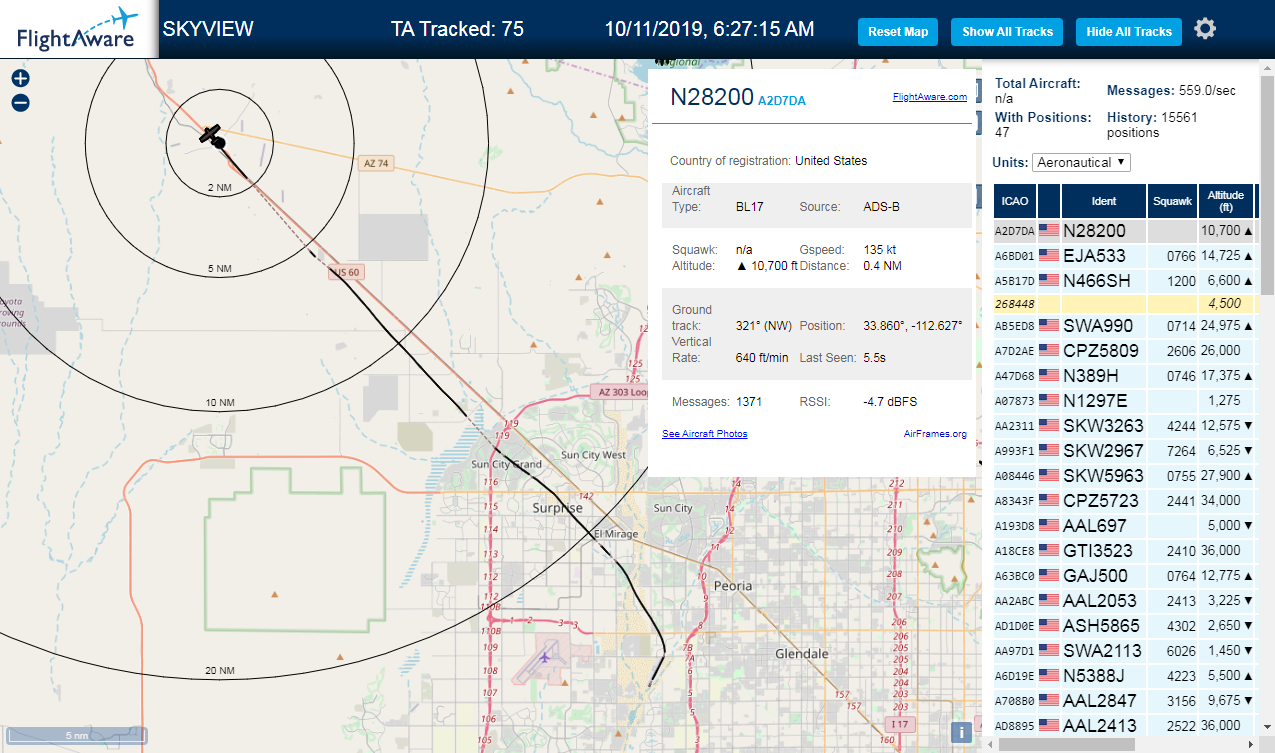Sort table by Ident column header
This screenshot has width=1275, height=753.
coord(1104,201)
